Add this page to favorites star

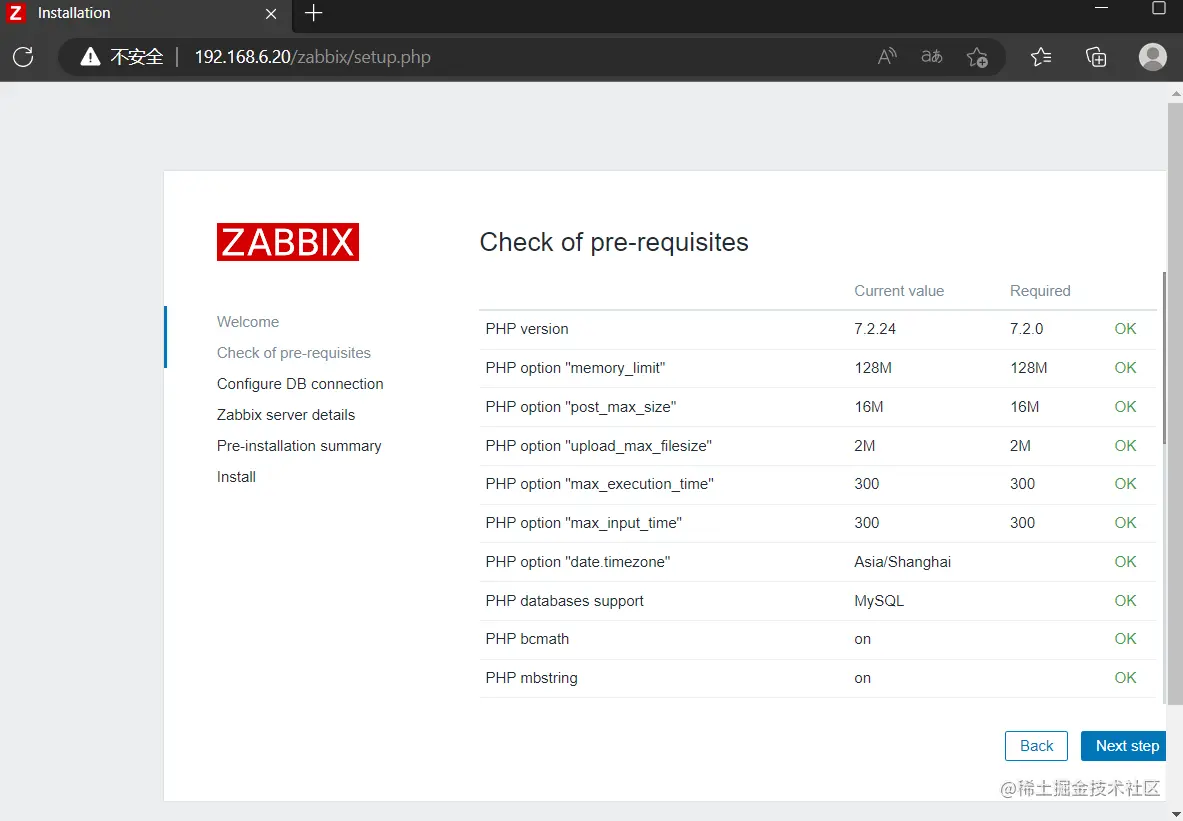[977, 57]
